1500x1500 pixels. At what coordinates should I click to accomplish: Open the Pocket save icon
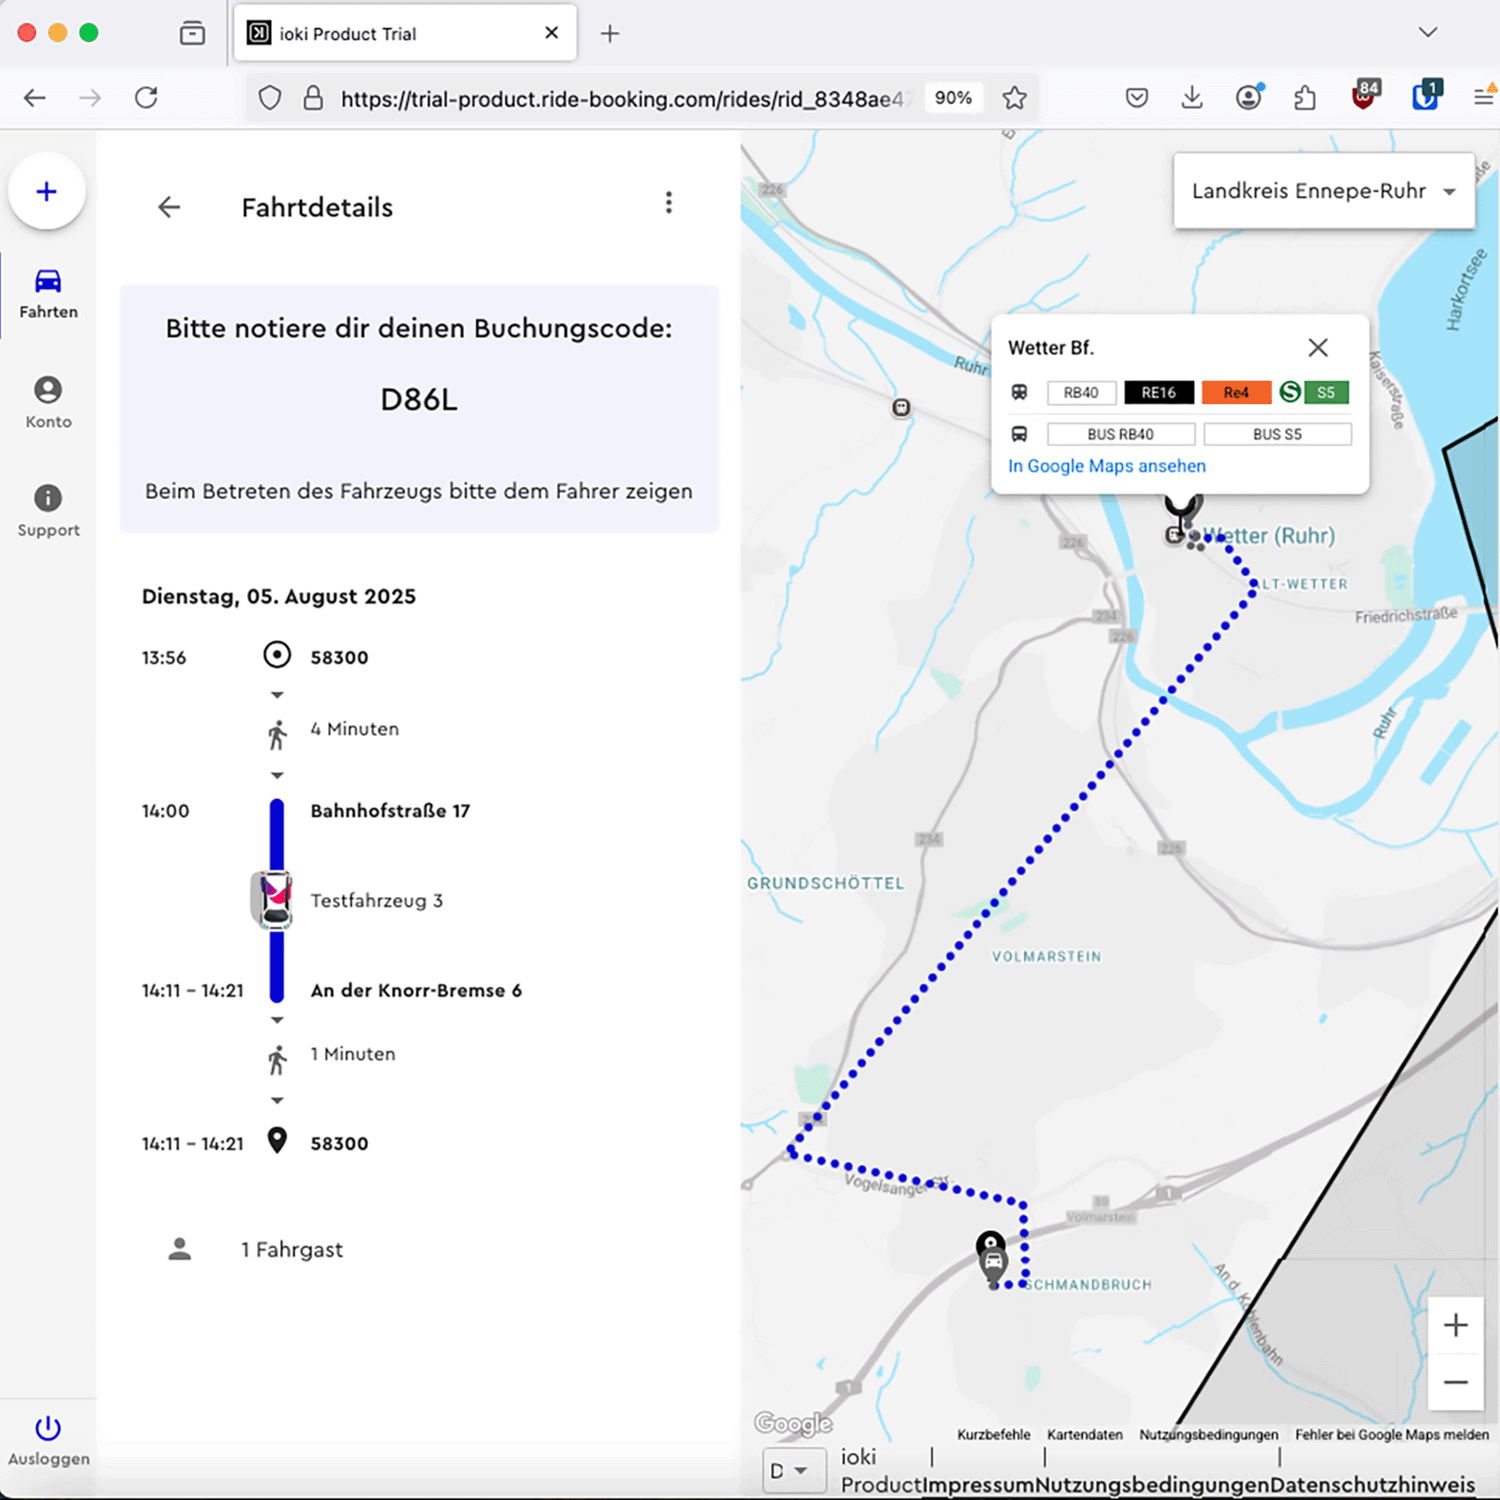click(1136, 98)
